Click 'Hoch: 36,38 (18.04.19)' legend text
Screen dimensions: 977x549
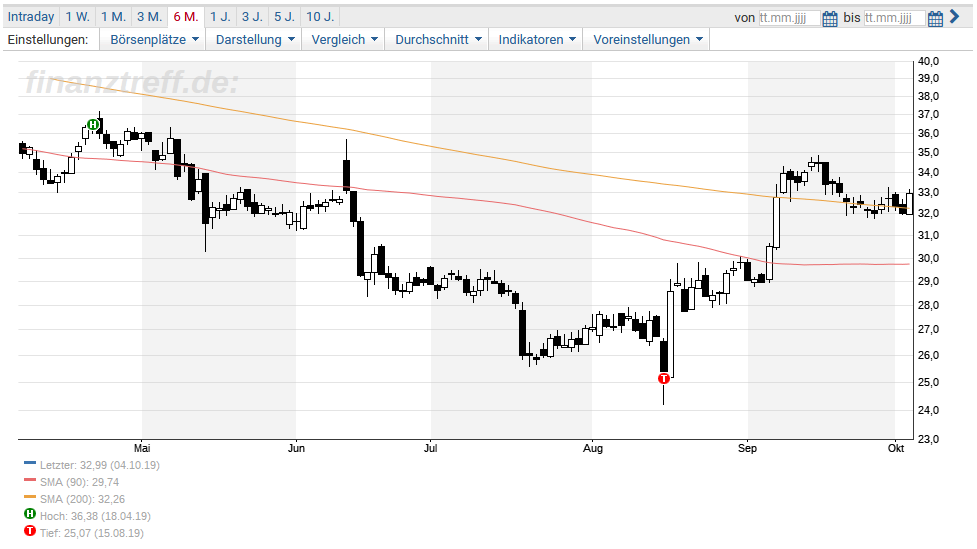click(x=95, y=516)
